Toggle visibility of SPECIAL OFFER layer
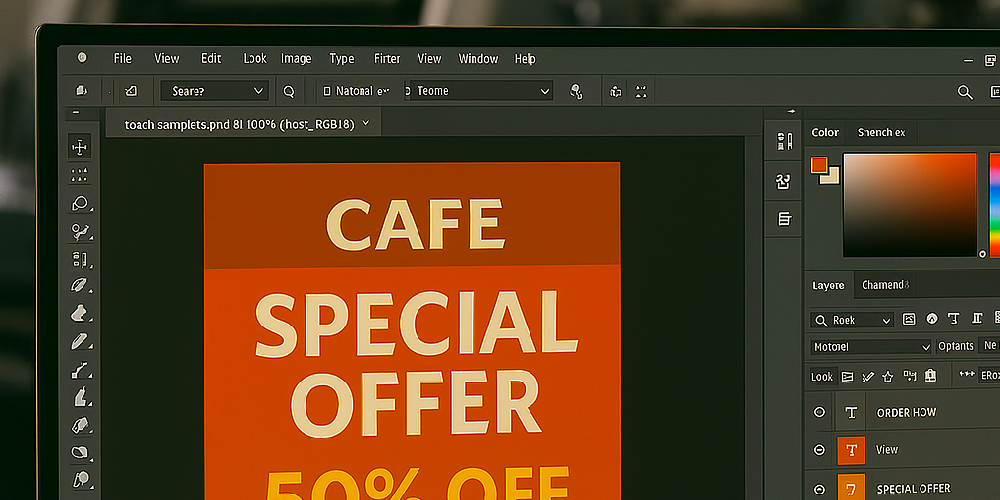Viewport: 1000px width, 500px height. click(x=820, y=489)
